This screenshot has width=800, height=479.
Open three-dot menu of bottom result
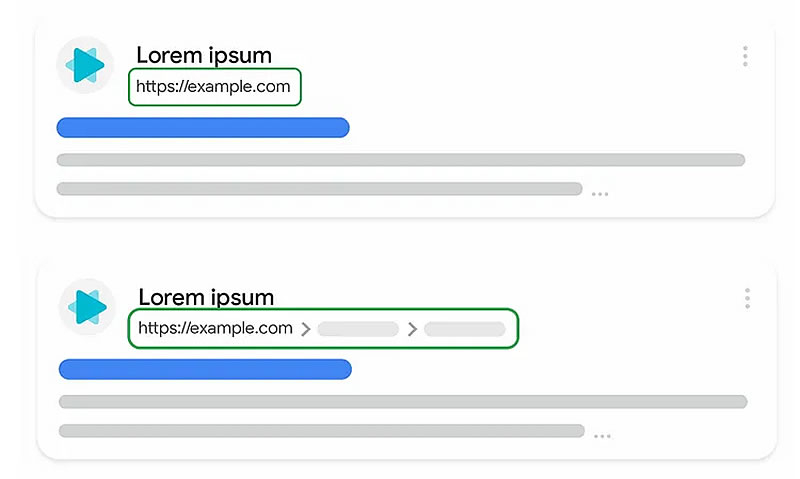coord(747,298)
